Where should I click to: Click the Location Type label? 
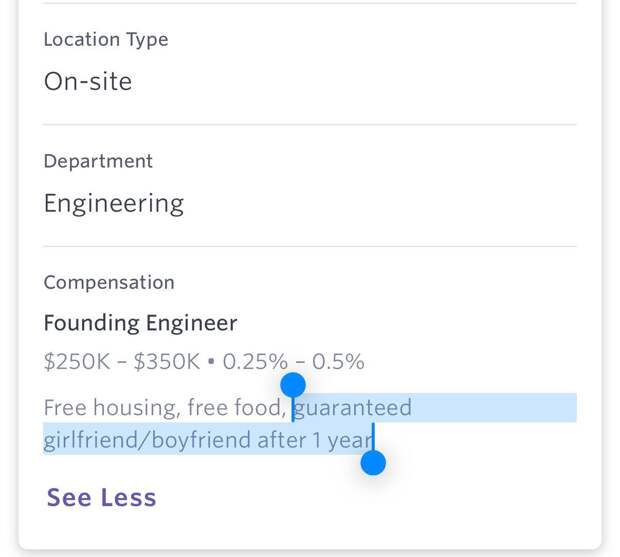tap(106, 40)
